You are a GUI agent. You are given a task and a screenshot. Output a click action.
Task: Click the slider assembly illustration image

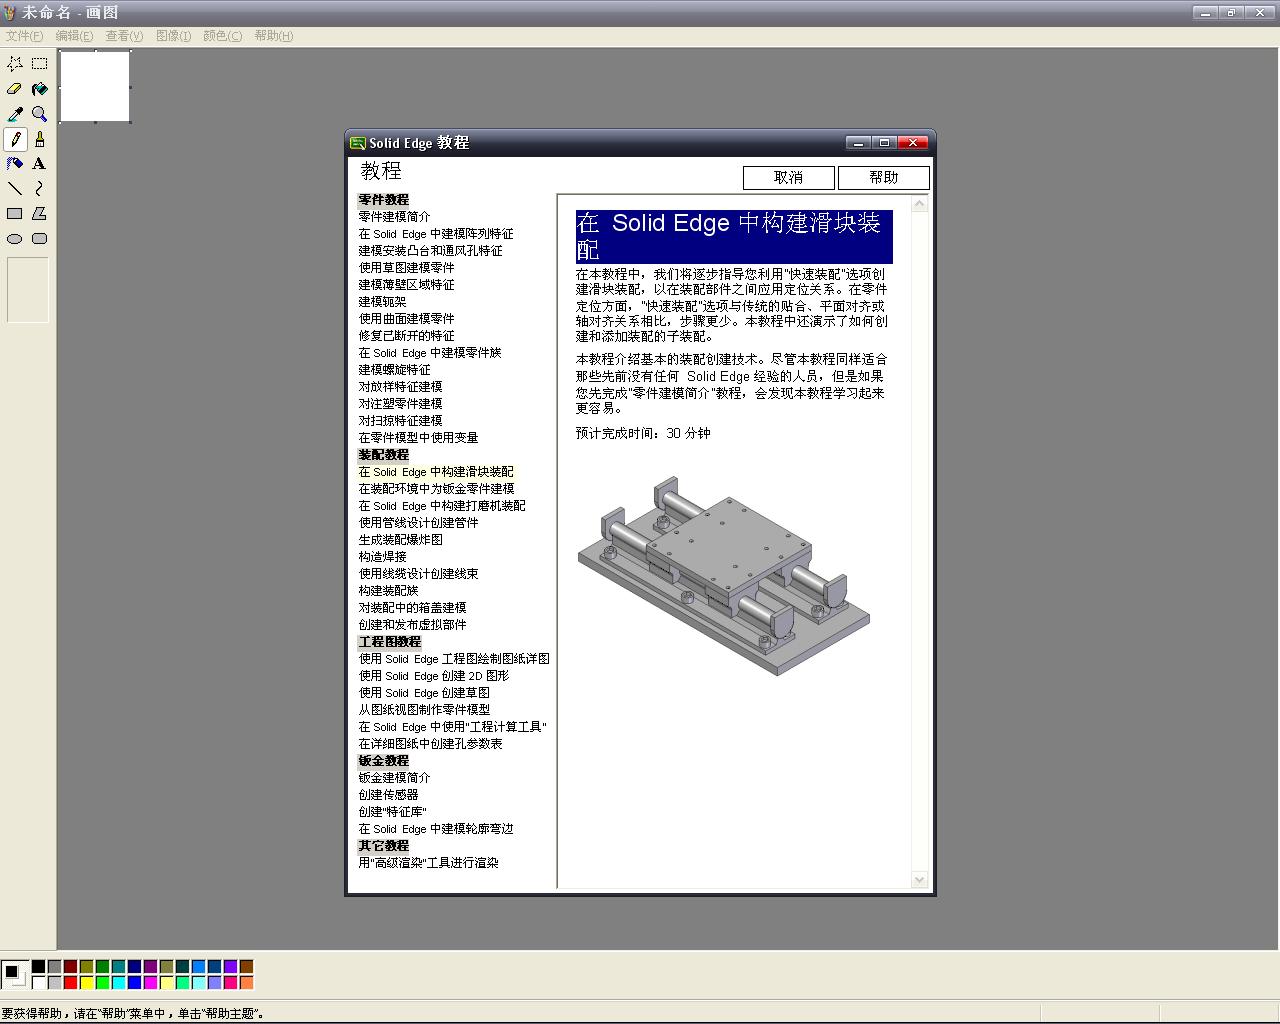click(x=724, y=576)
